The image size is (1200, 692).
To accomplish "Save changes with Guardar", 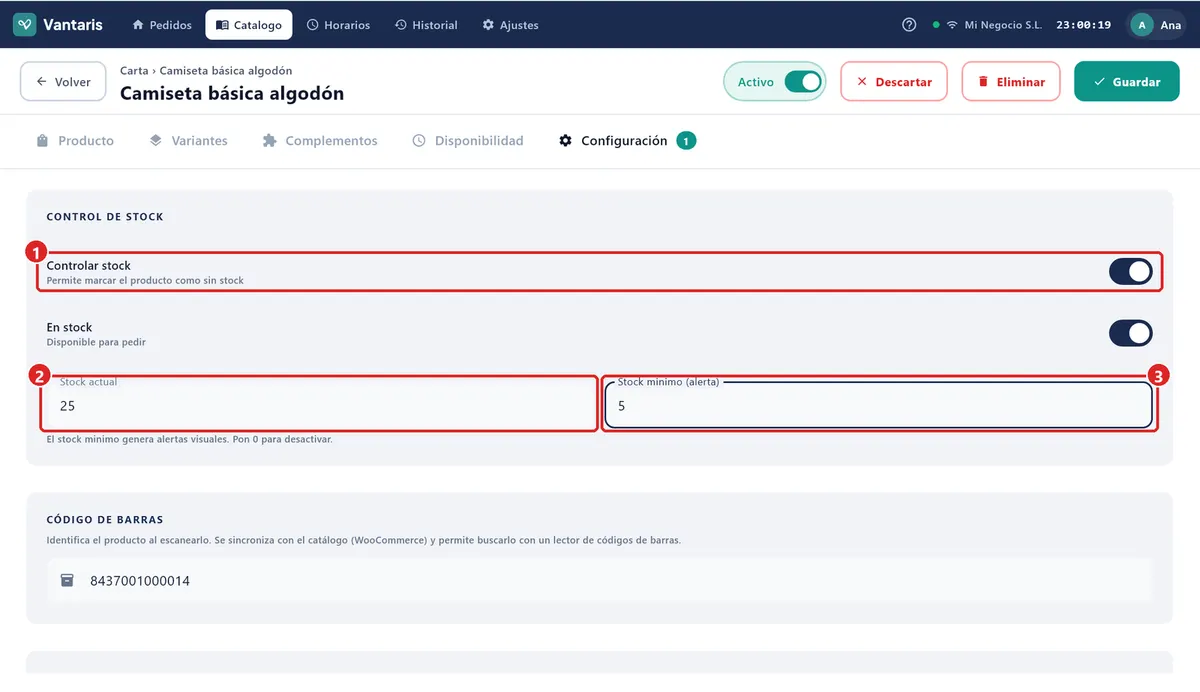I will (1127, 82).
